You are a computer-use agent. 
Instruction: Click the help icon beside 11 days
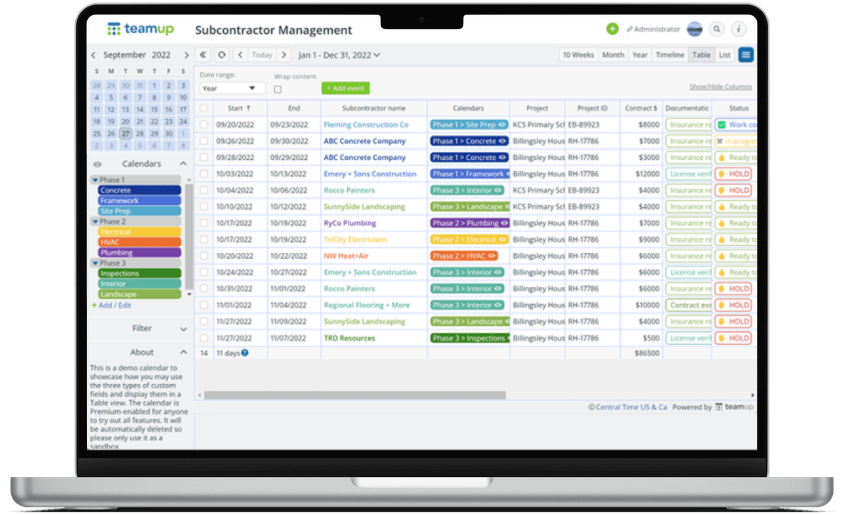pyautogui.click(x=245, y=353)
